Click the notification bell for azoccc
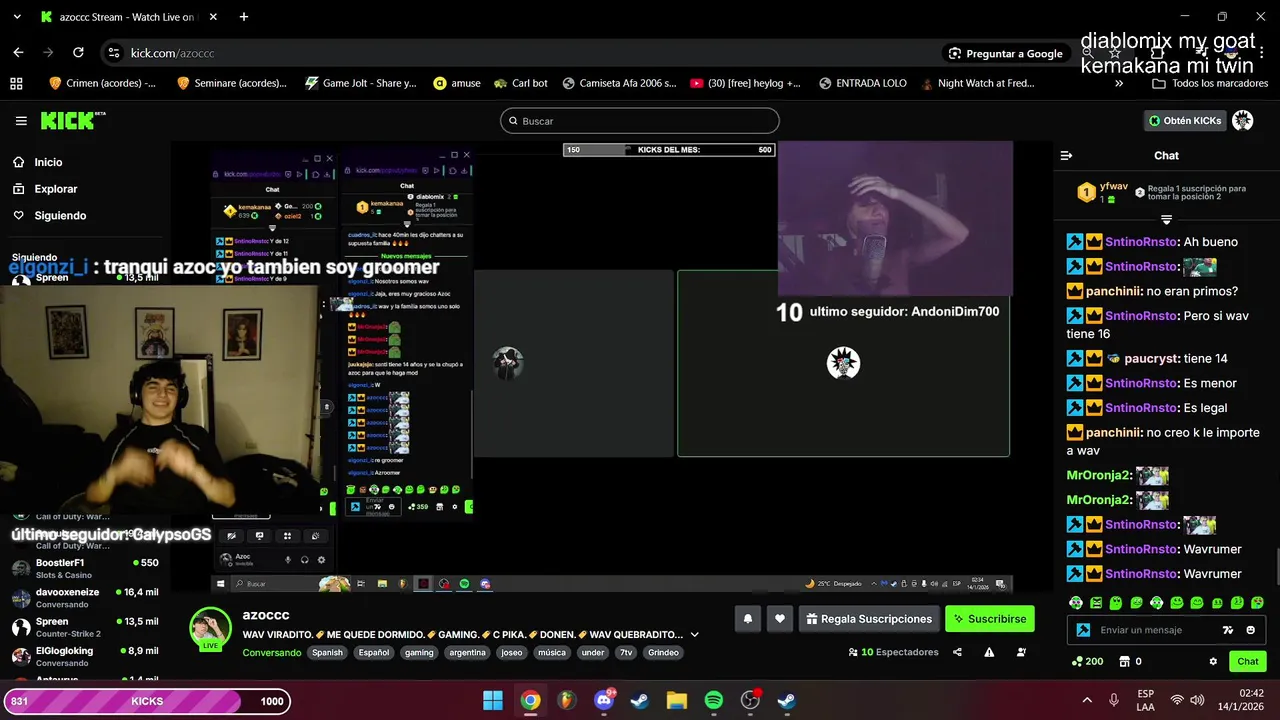The image size is (1280, 720). pos(747,619)
